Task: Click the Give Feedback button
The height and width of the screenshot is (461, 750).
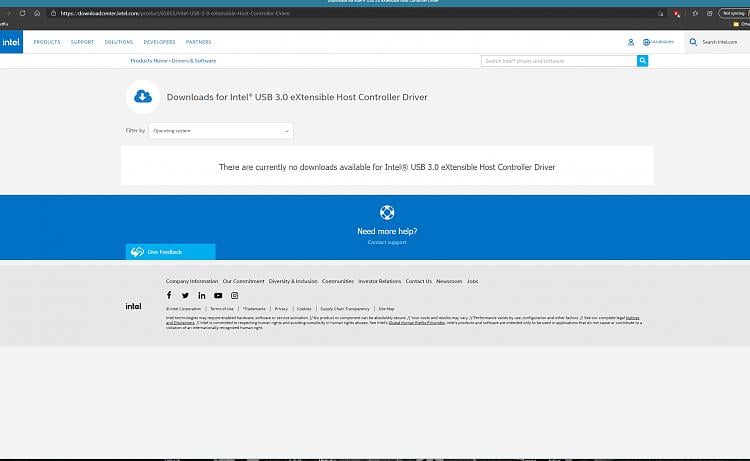Action: [170, 252]
